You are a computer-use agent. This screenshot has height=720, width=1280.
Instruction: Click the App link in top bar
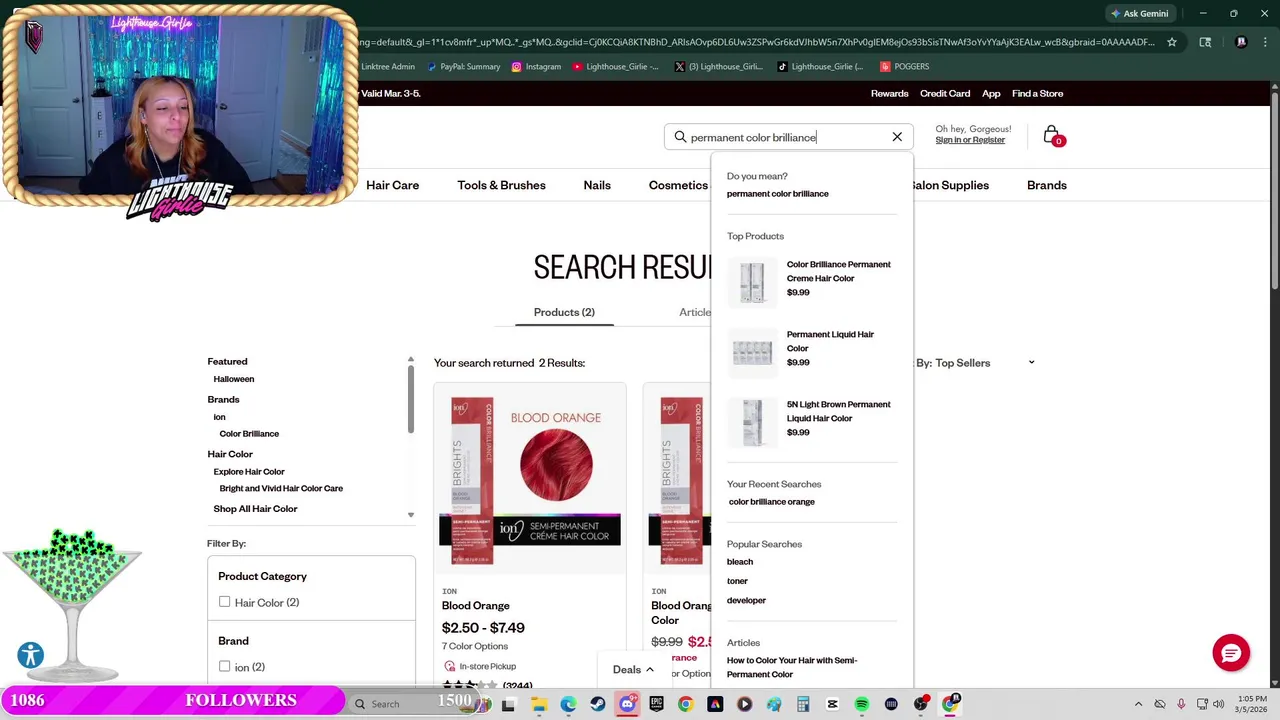pyautogui.click(x=991, y=93)
